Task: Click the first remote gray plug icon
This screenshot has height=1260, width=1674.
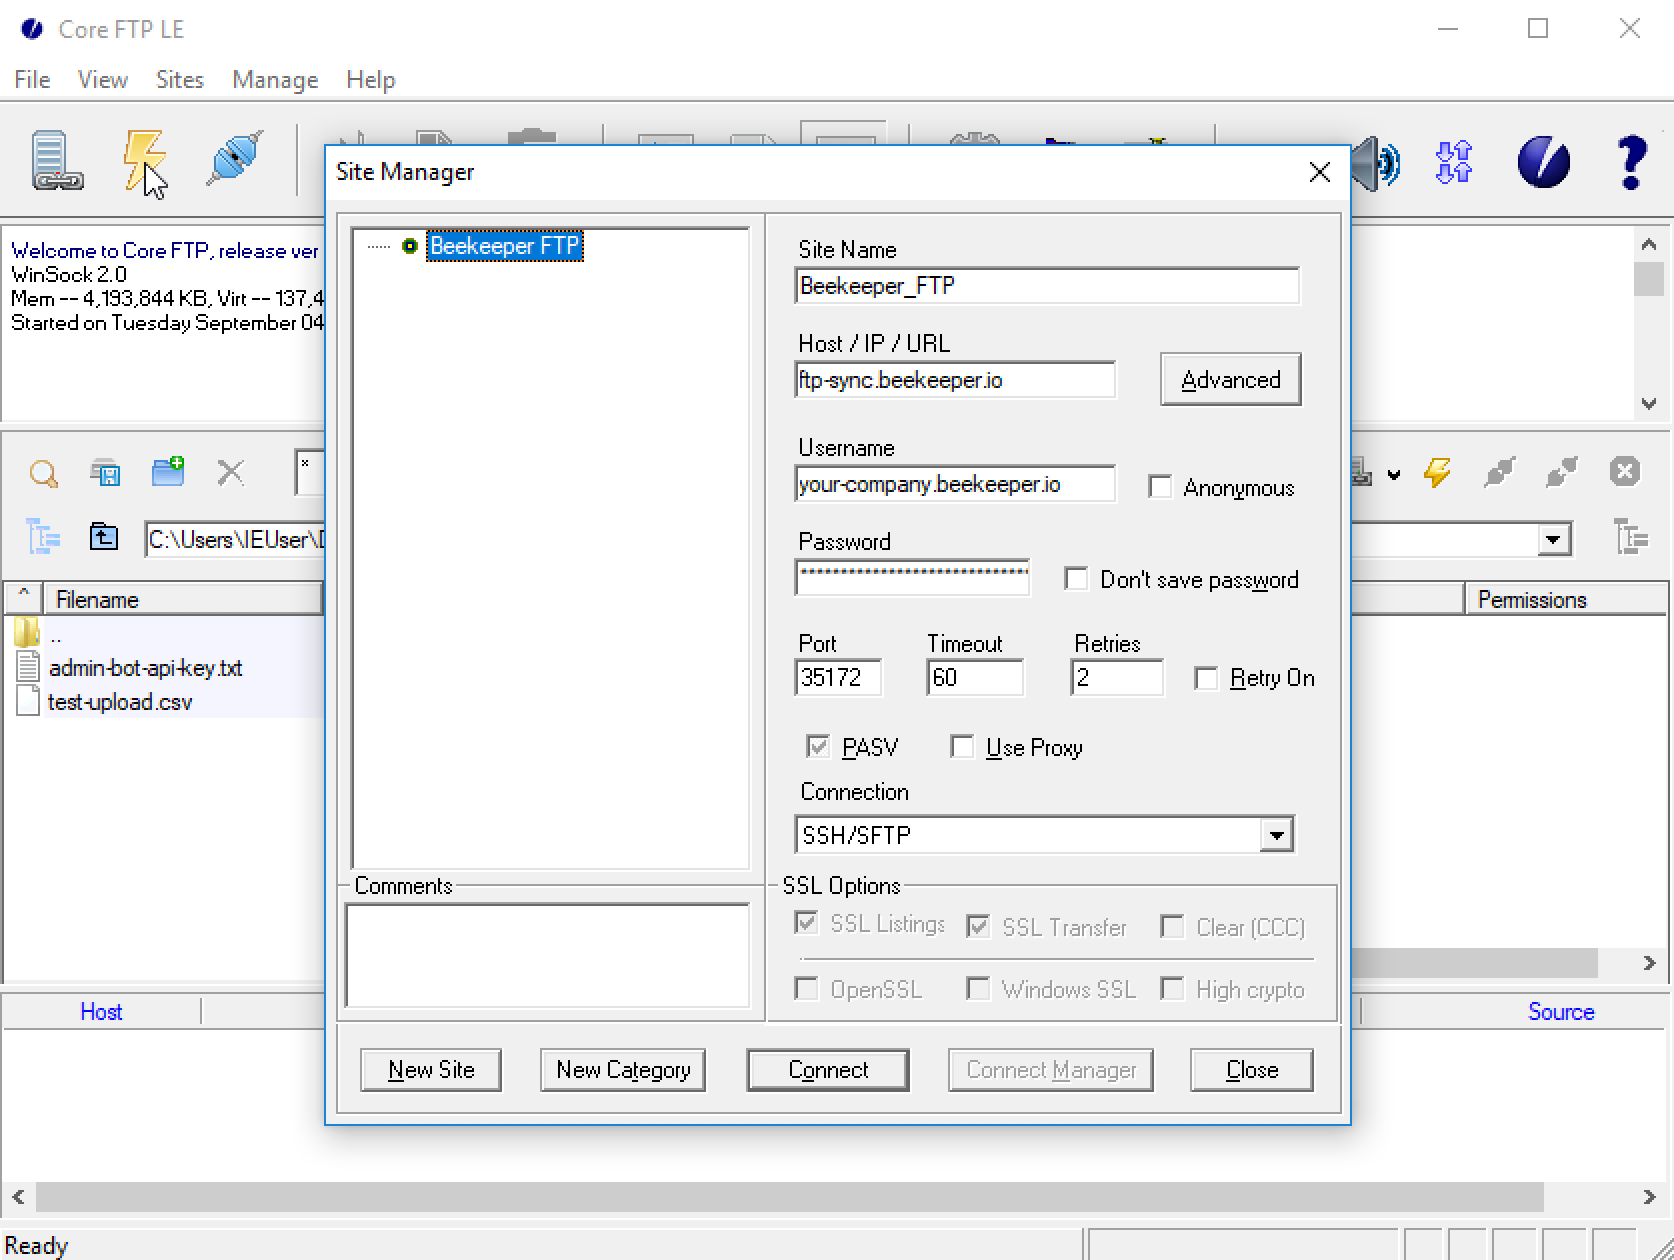Action: (1499, 472)
